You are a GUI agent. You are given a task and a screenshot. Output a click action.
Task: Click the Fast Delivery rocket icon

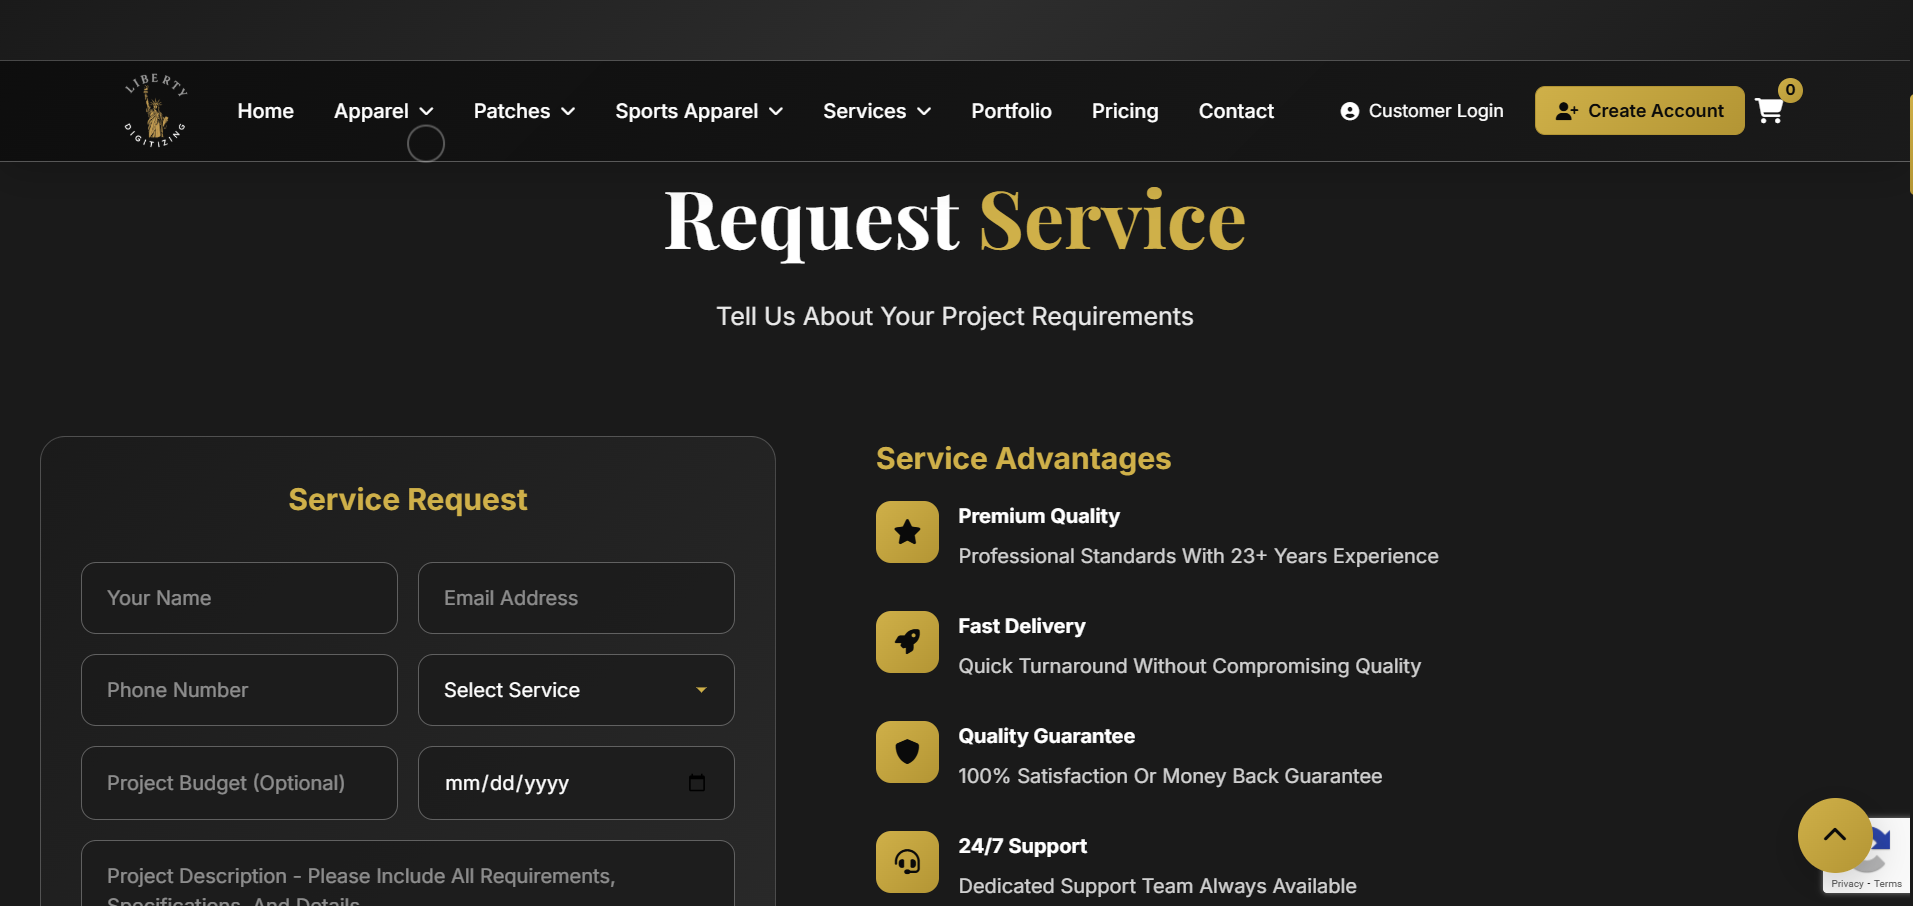click(906, 641)
